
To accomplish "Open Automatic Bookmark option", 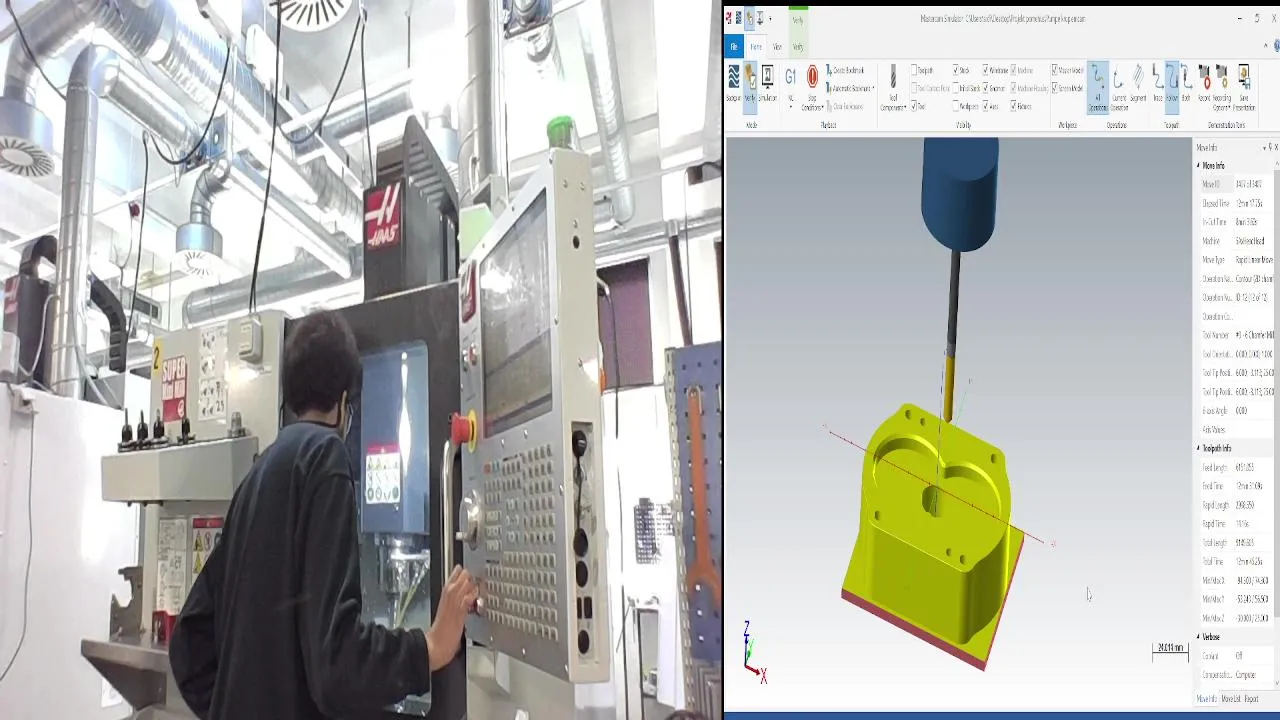I will 850,88.
